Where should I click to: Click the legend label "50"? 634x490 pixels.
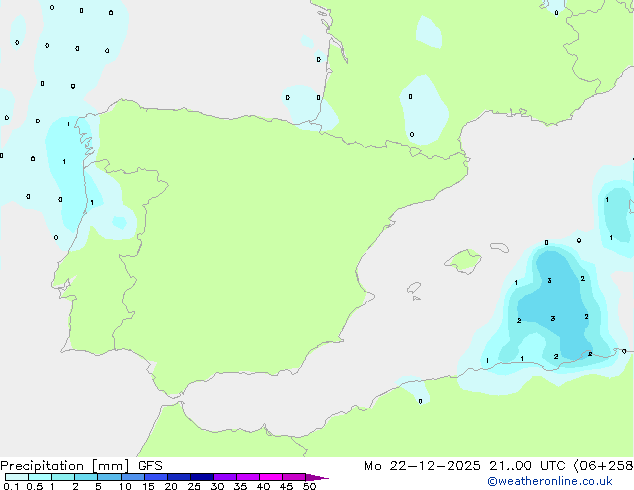coord(309,486)
